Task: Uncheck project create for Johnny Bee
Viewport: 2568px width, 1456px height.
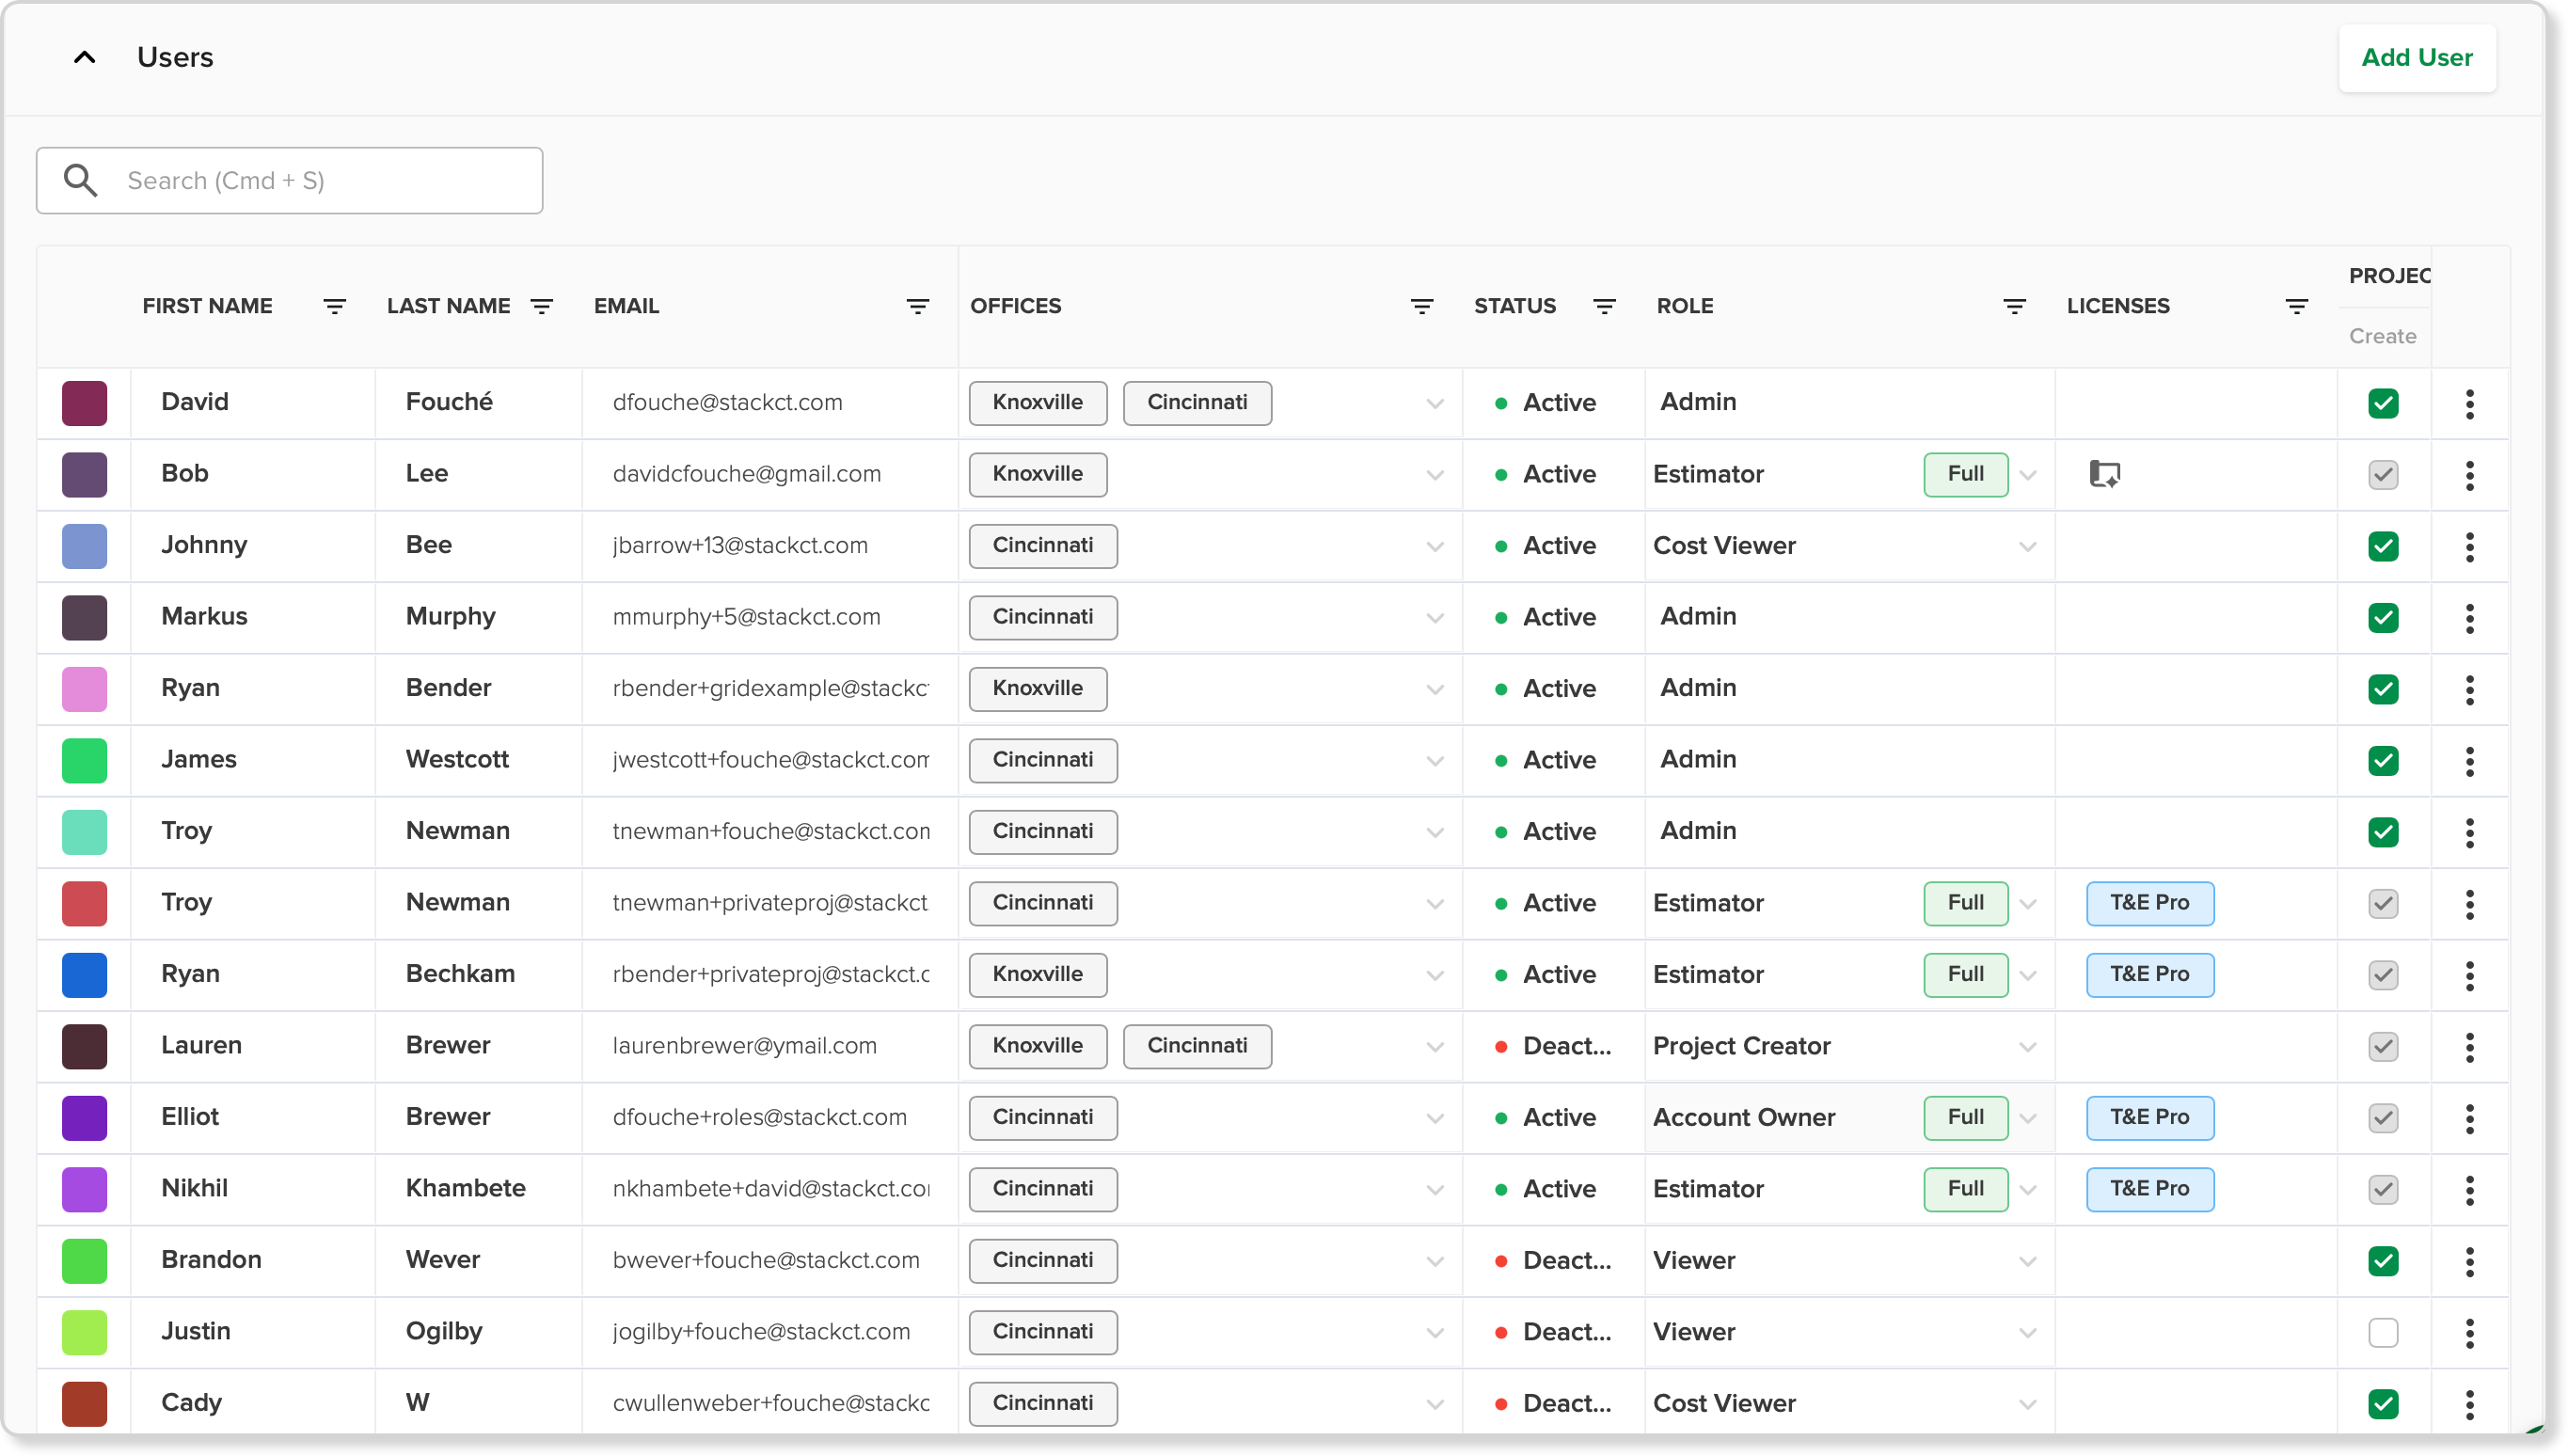Action: pos(2382,546)
